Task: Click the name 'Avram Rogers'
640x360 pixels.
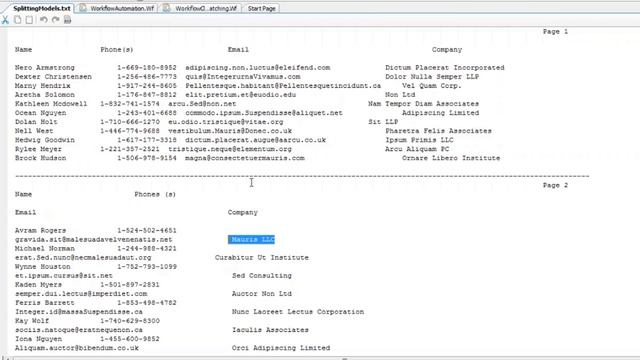Action: click(x=40, y=231)
